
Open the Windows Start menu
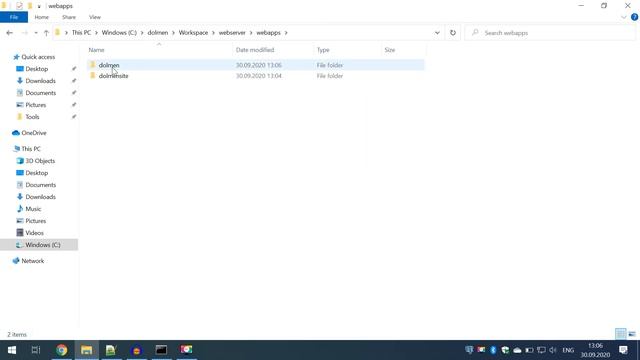(x=12, y=350)
